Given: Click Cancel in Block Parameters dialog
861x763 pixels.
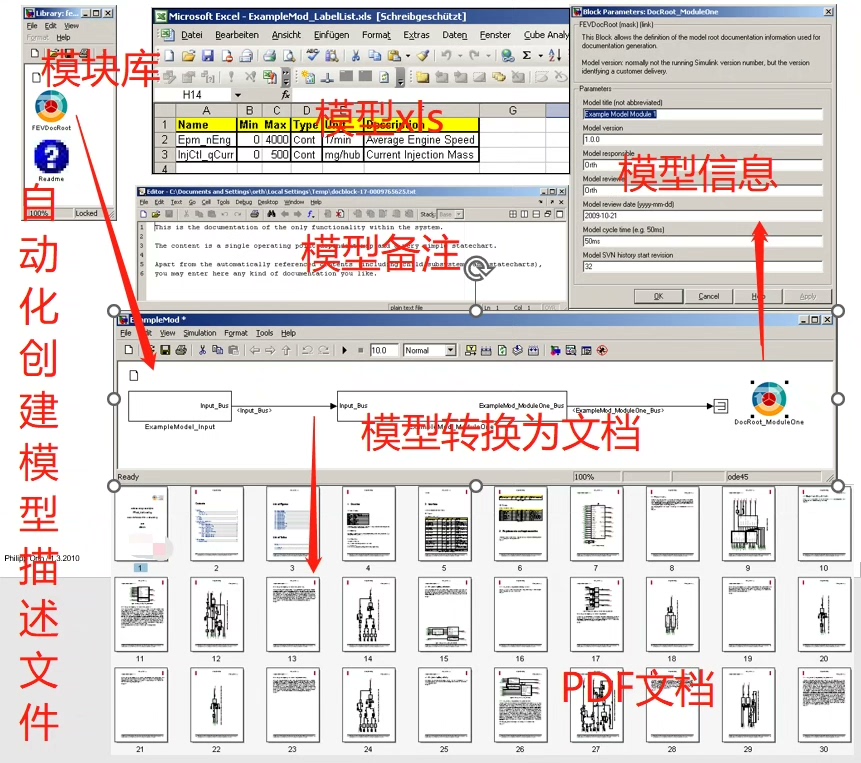Looking at the screenshot, I should [x=708, y=296].
